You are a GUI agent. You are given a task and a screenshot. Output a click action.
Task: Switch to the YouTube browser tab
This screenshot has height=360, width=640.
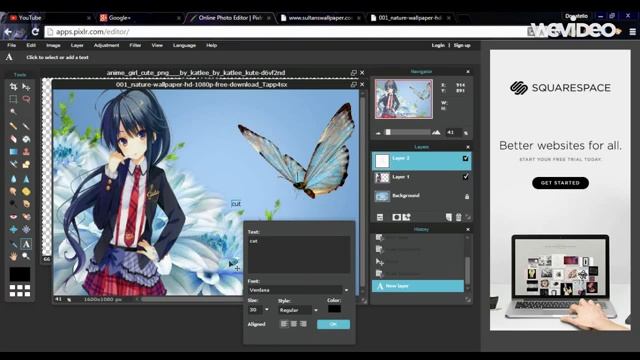(49, 18)
